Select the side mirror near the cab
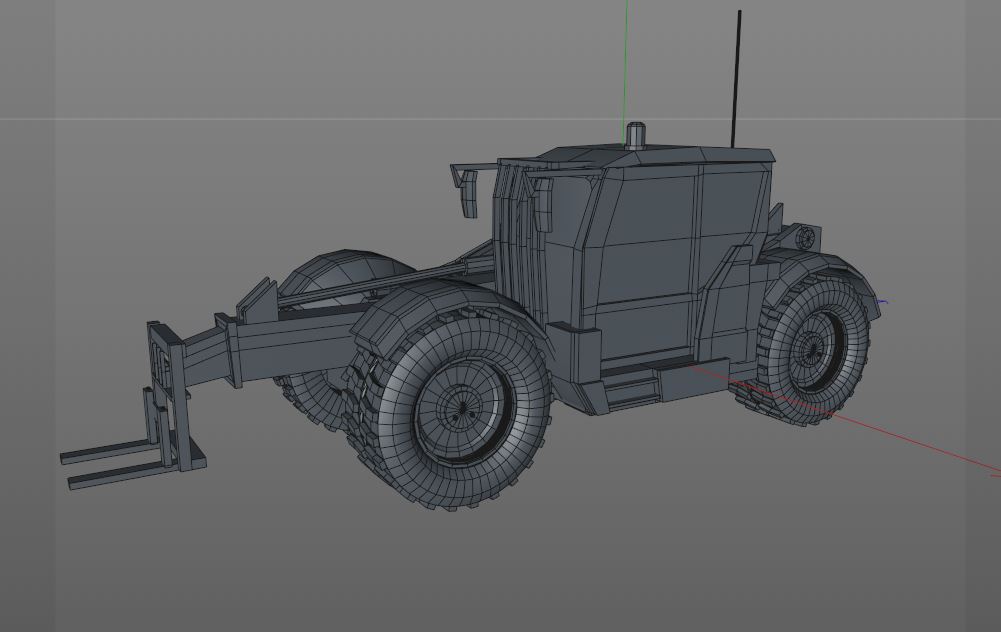This screenshot has width=1001, height=632. (x=468, y=195)
